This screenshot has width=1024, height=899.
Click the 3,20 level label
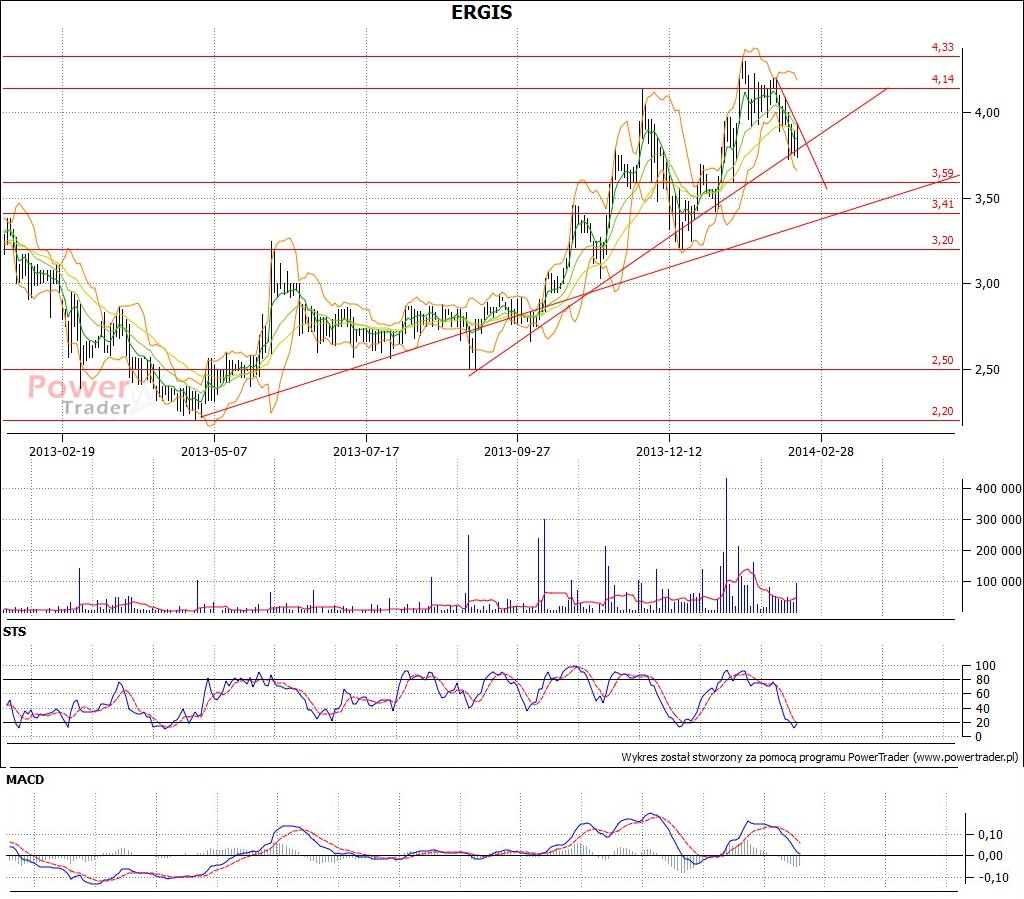[x=942, y=240]
